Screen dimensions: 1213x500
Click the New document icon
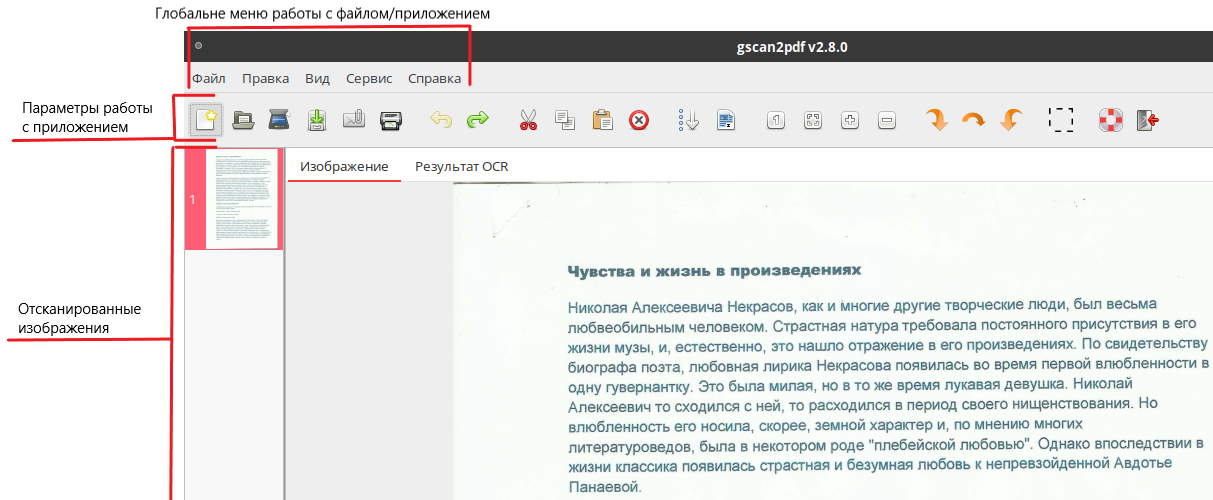pos(205,121)
